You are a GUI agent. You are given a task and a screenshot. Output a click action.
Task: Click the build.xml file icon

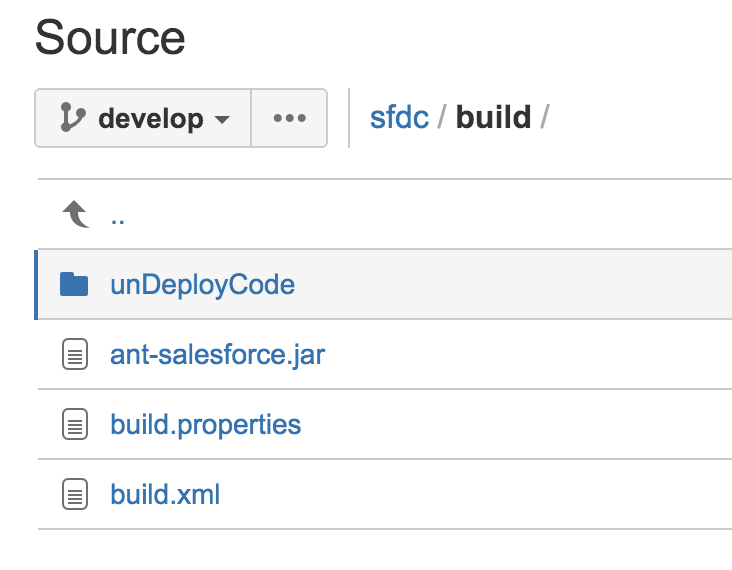pyautogui.click(x=75, y=495)
